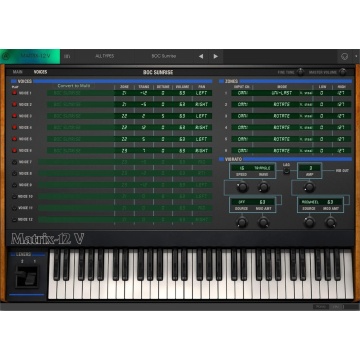
Task: Click Voice 6 zone value Z3
Action: coord(124,150)
